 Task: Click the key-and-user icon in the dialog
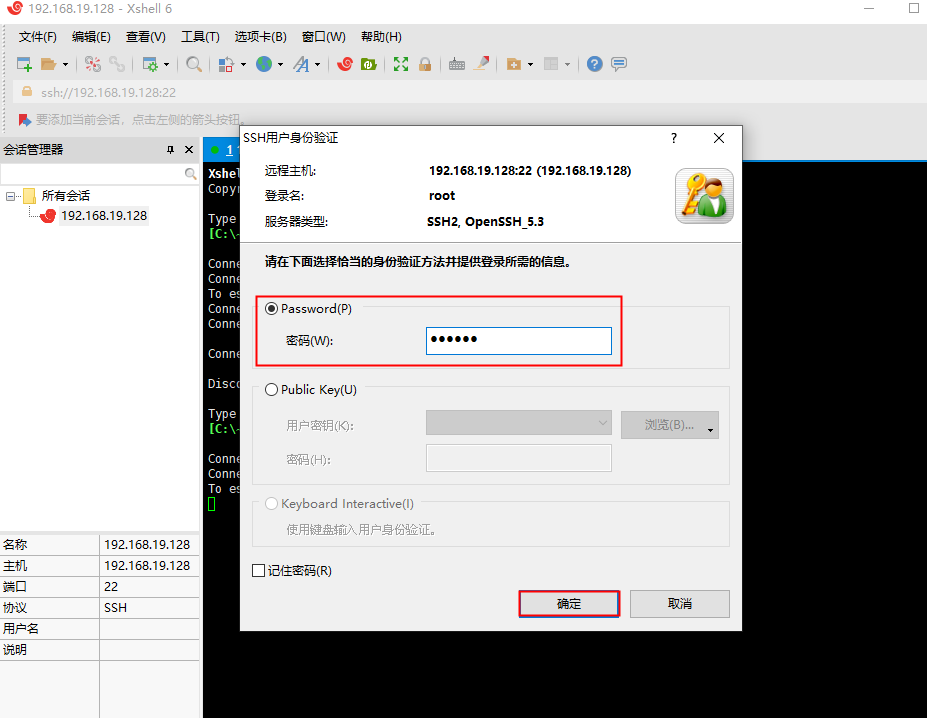click(704, 196)
